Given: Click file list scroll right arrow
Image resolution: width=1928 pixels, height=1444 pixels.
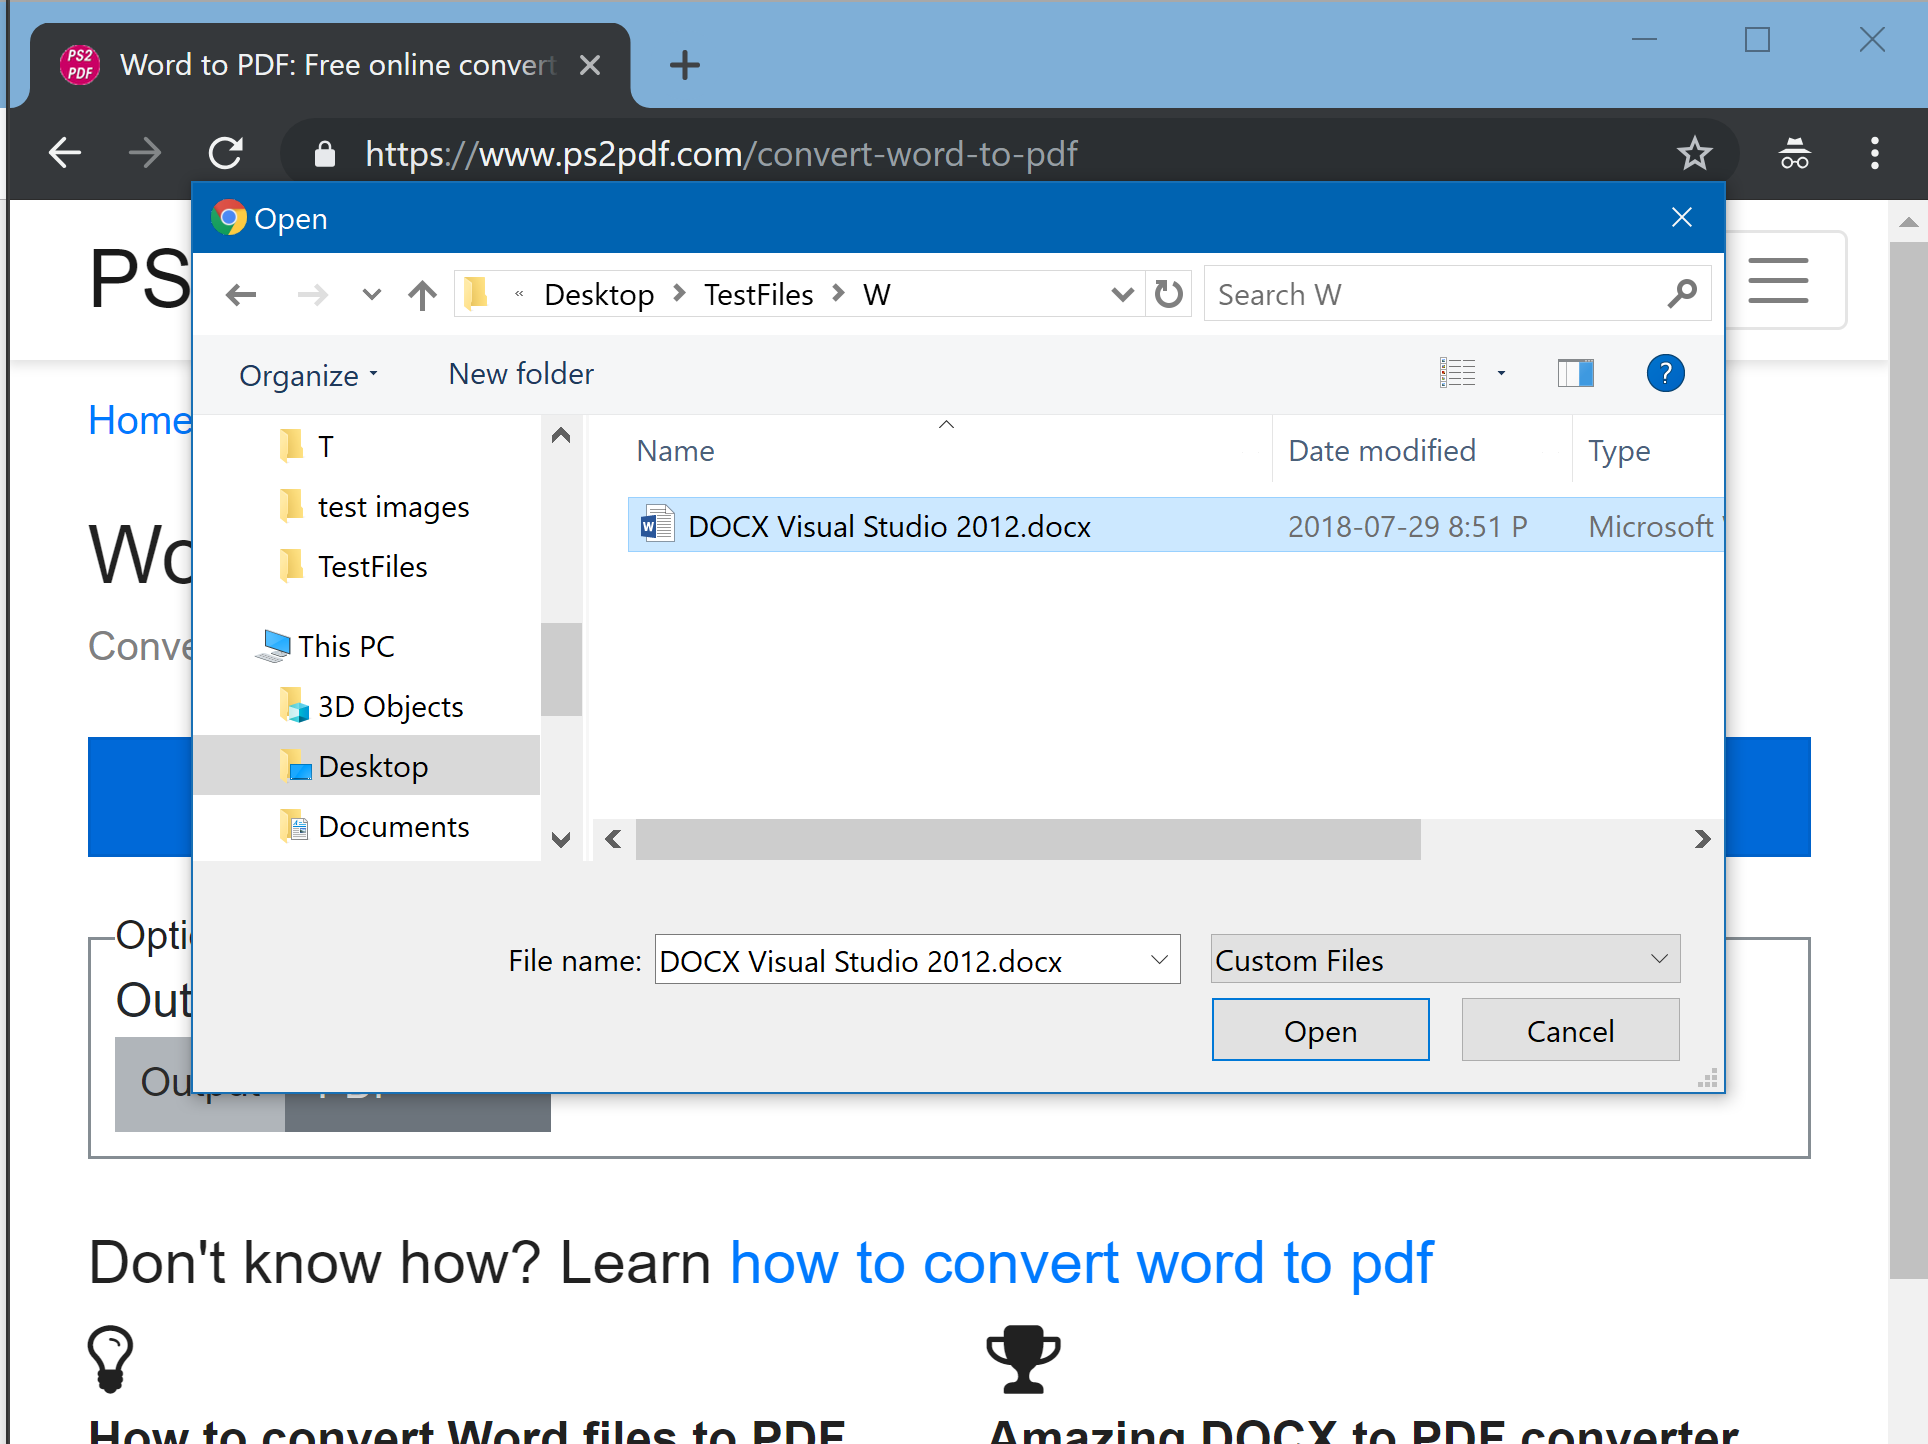Looking at the screenshot, I should coord(1702,839).
